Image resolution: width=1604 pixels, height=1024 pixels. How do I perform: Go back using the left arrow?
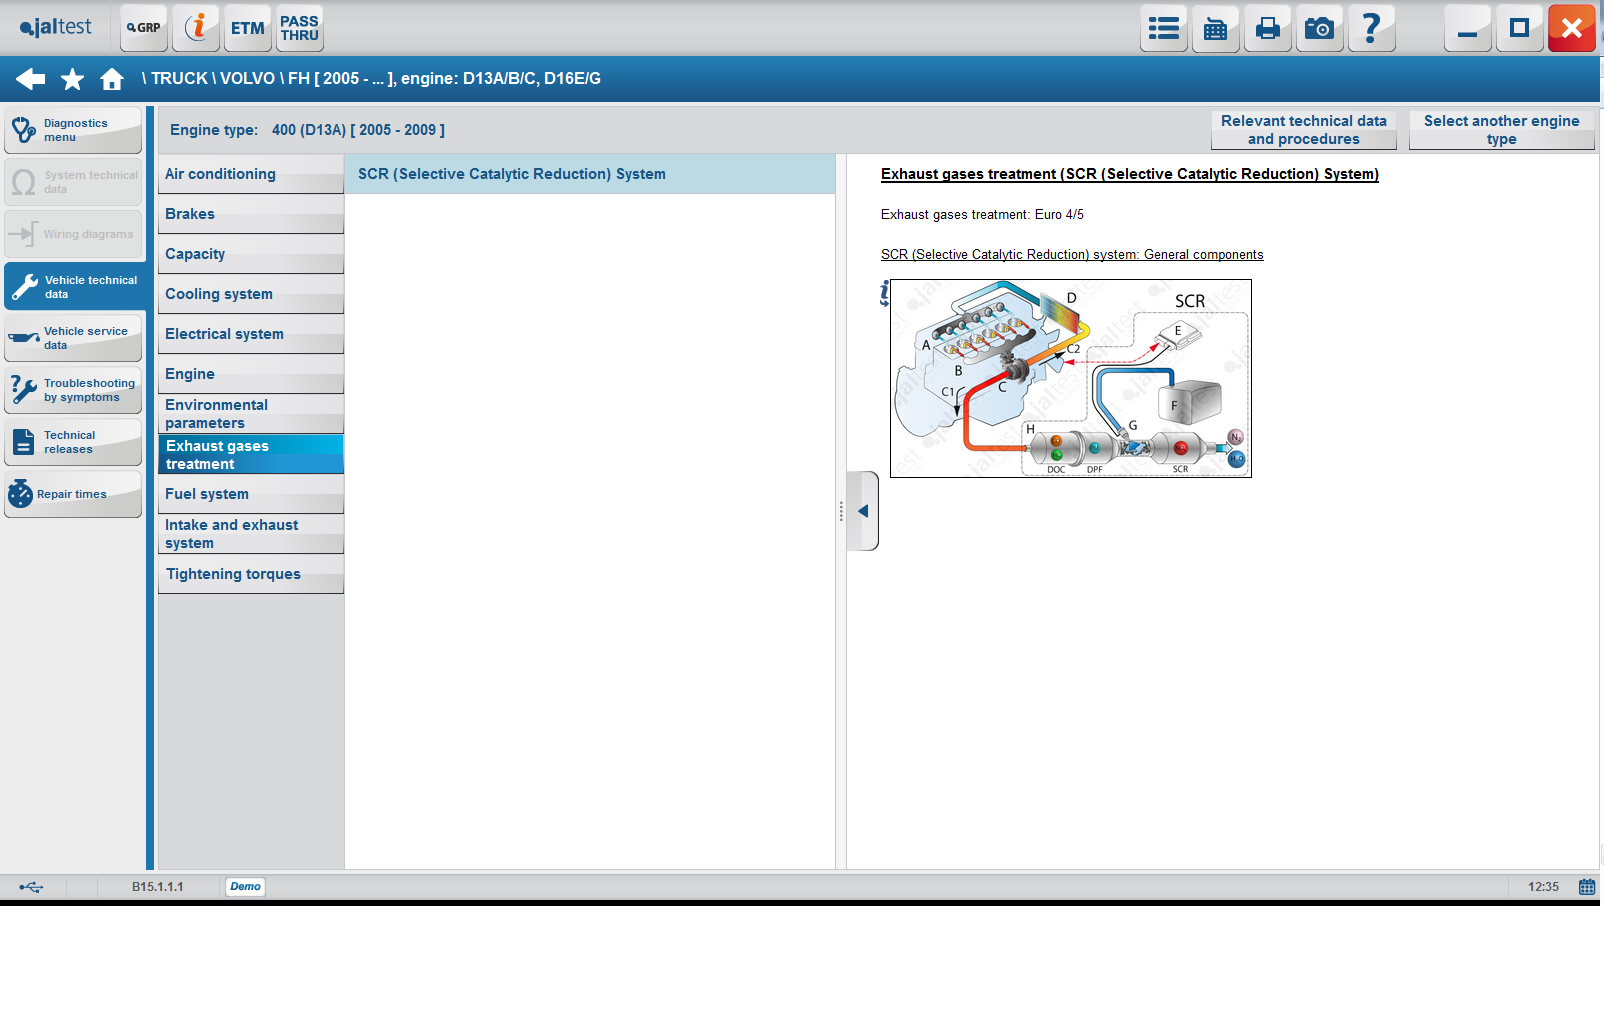click(30, 79)
